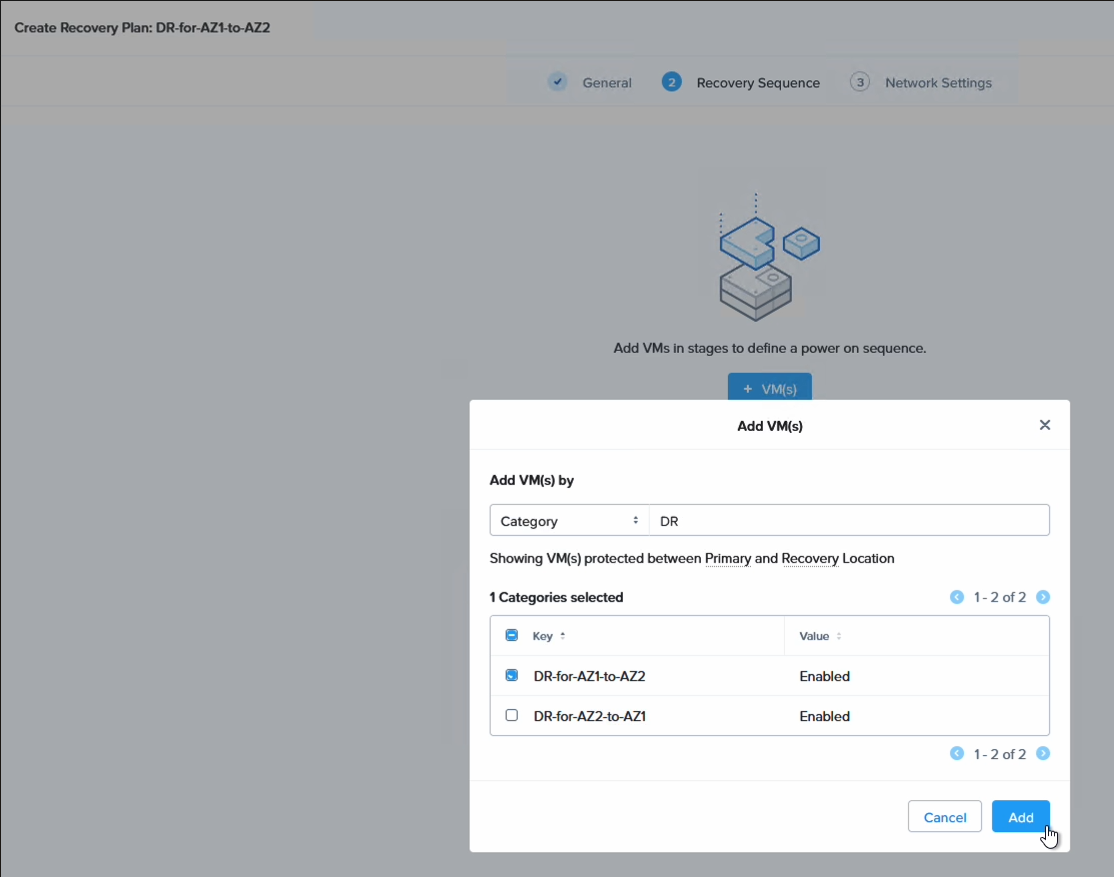
Task: Click the Add button
Action: 1020,817
